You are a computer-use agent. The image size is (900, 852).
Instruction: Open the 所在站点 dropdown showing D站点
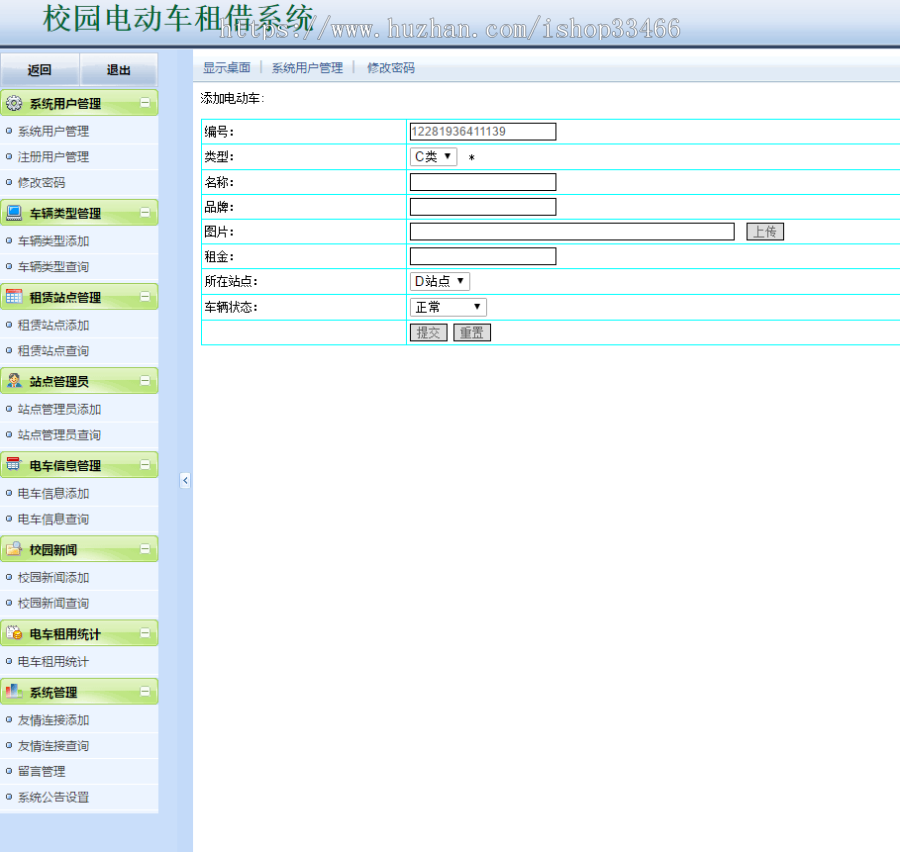pyautogui.click(x=439, y=281)
